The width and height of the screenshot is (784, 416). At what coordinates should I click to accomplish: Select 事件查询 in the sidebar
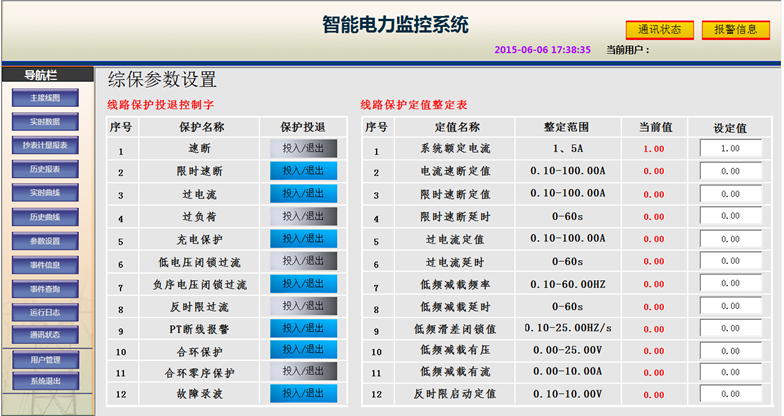[x=45, y=289]
